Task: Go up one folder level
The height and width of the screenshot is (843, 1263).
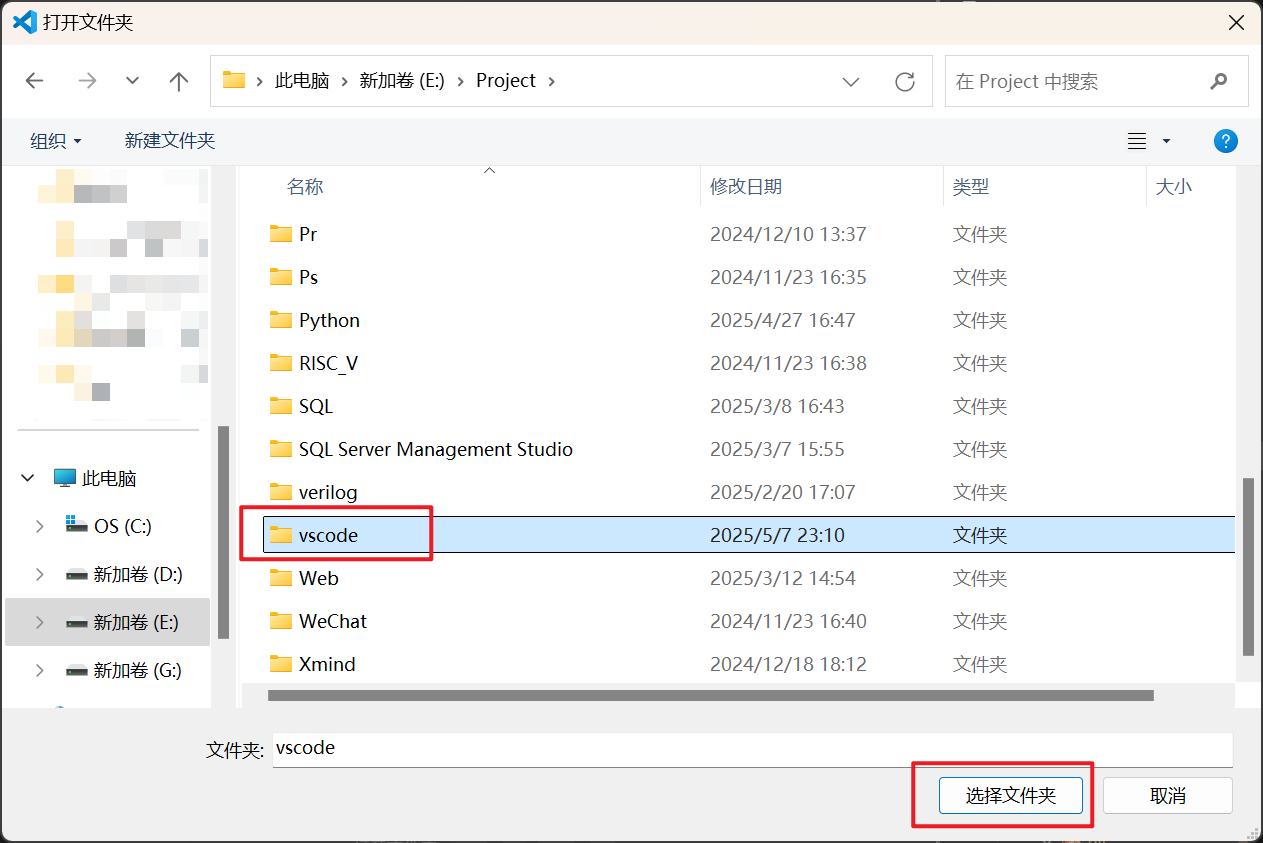Action: [179, 81]
